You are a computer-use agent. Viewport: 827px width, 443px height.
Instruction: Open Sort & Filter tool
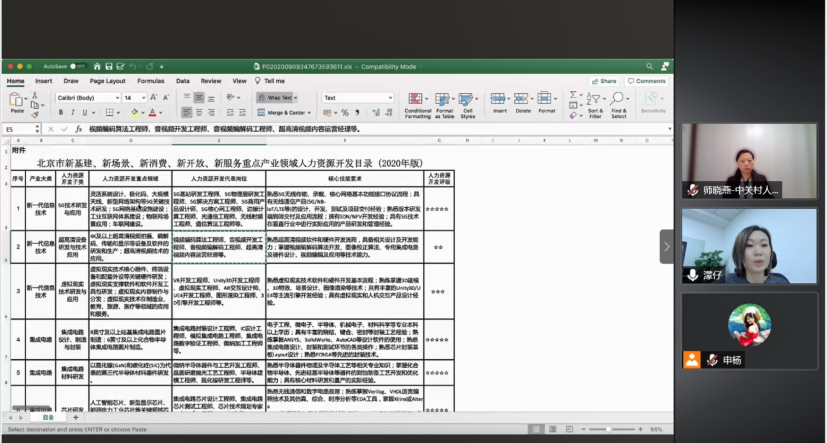click(595, 106)
